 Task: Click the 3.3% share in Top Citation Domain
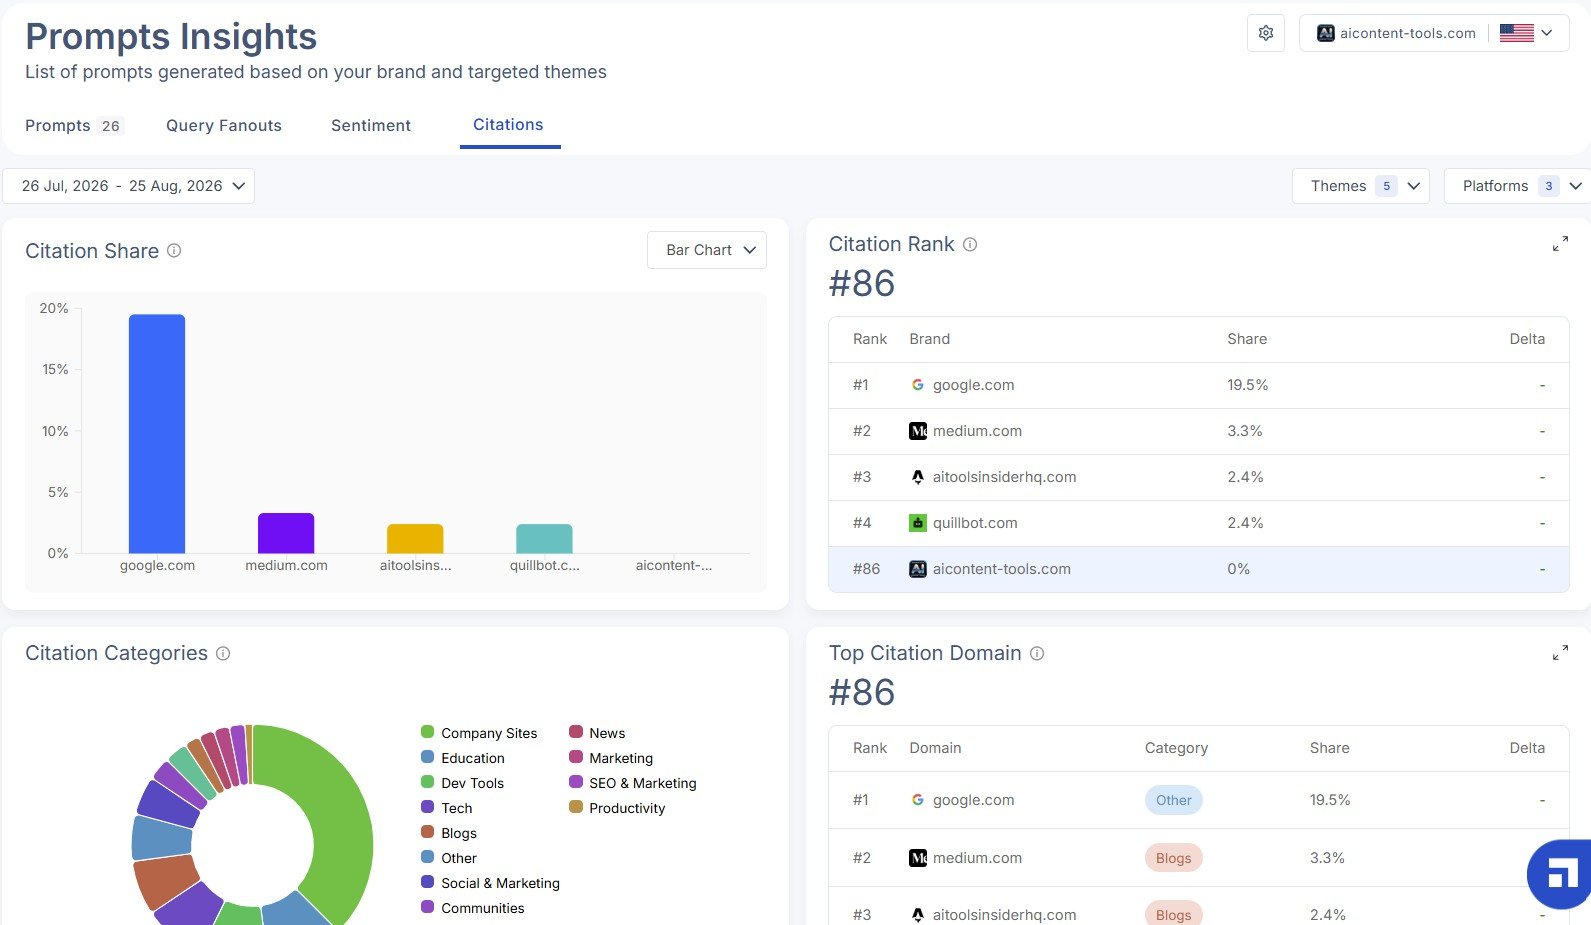coord(1327,858)
